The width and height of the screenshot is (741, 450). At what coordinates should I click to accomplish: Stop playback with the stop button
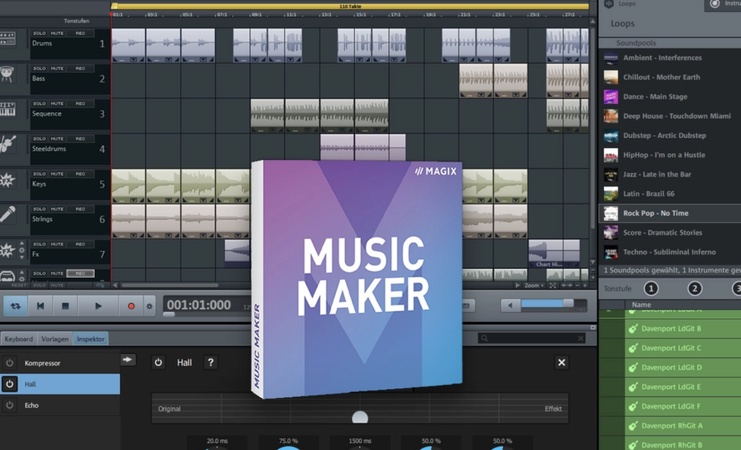(65, 306)
